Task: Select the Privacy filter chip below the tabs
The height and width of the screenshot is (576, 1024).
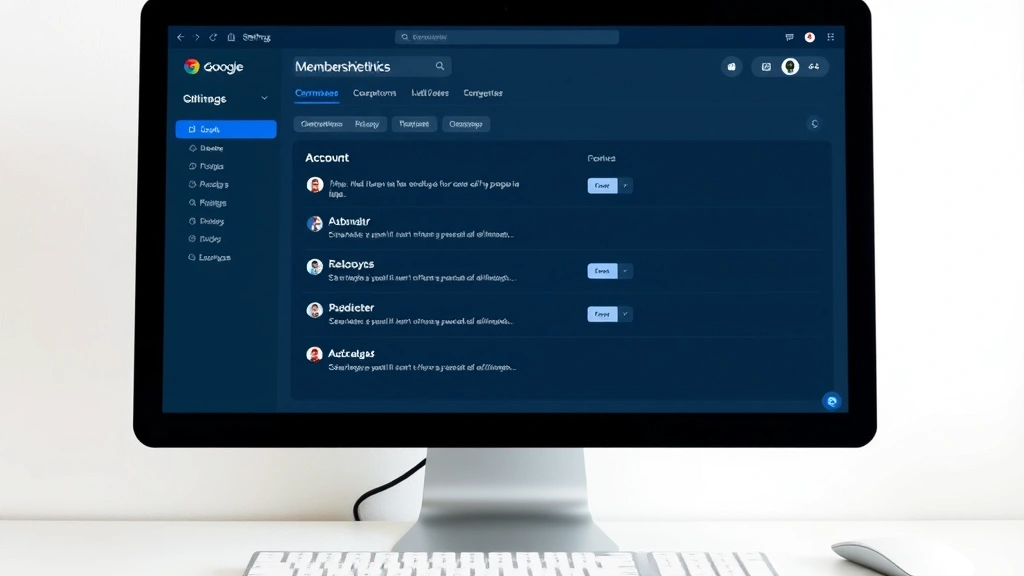Action: (x=367, y=124)
